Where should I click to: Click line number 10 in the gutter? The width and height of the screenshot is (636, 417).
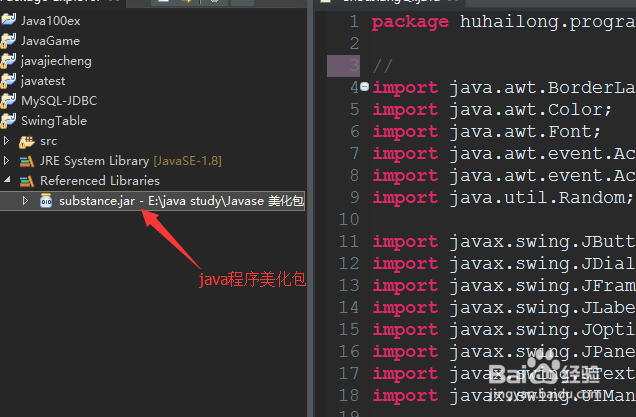[x=349, y=219]
